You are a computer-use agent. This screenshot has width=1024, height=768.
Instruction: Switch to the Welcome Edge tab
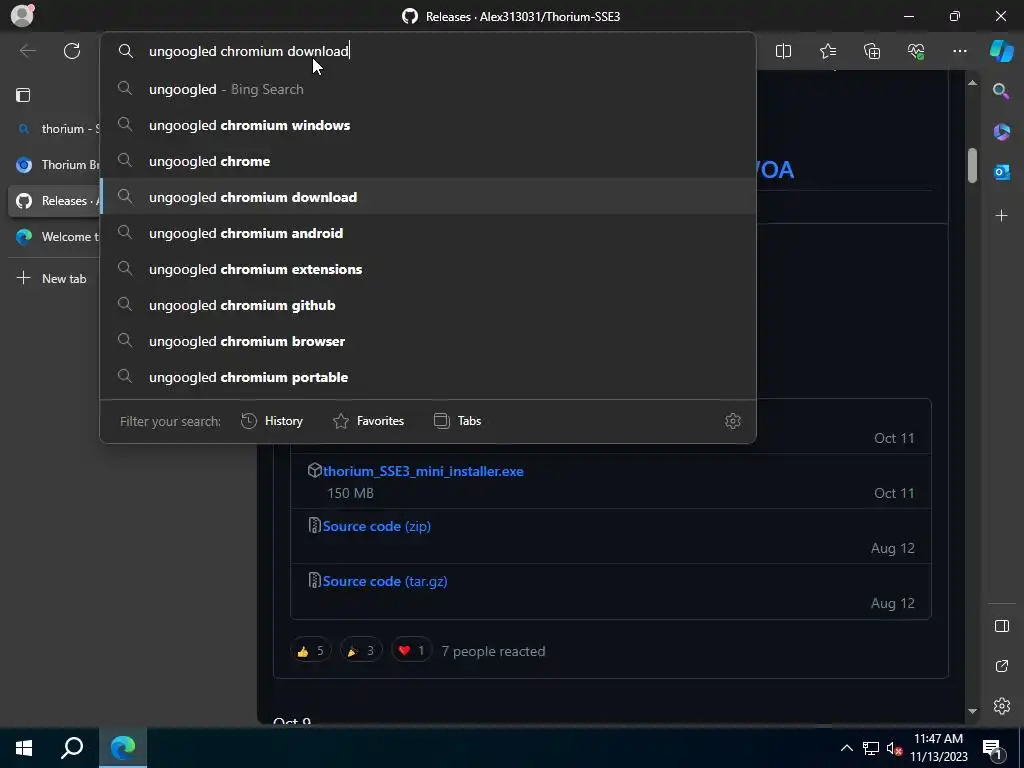pos(55,236)
